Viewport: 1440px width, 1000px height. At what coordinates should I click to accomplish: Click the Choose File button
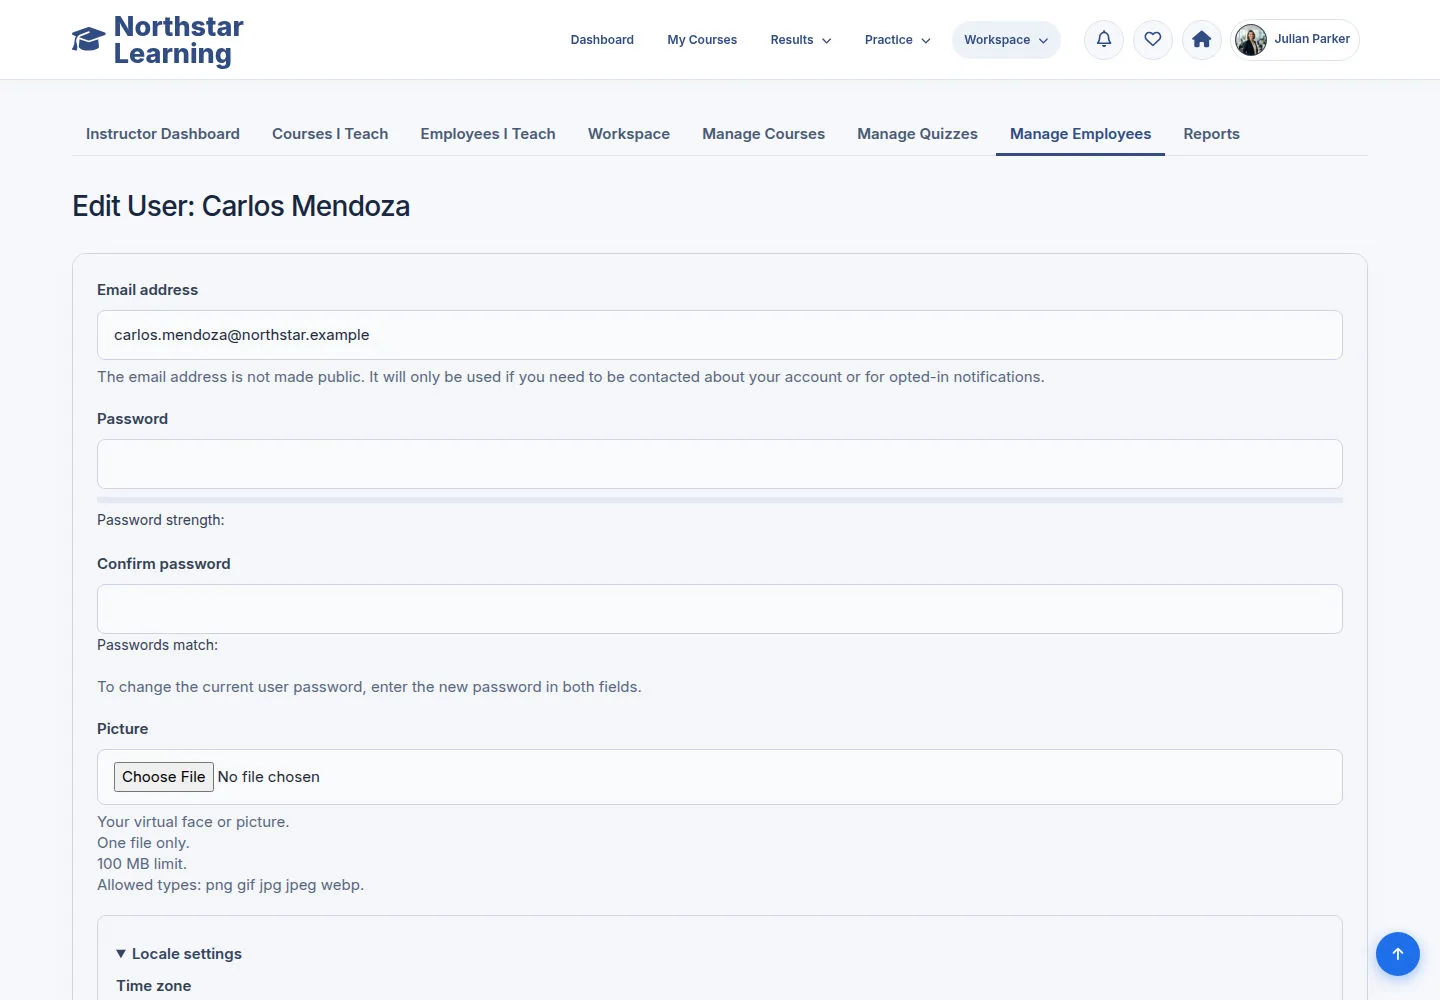click(164, 777)
